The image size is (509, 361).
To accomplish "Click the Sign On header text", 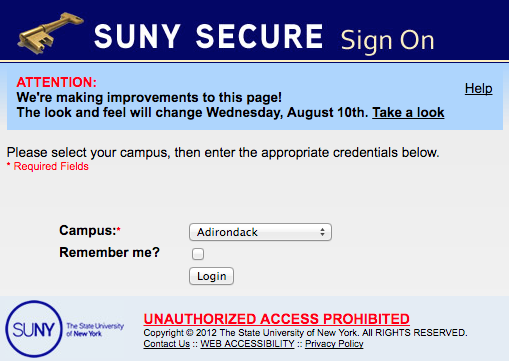I will pos(387,41).
